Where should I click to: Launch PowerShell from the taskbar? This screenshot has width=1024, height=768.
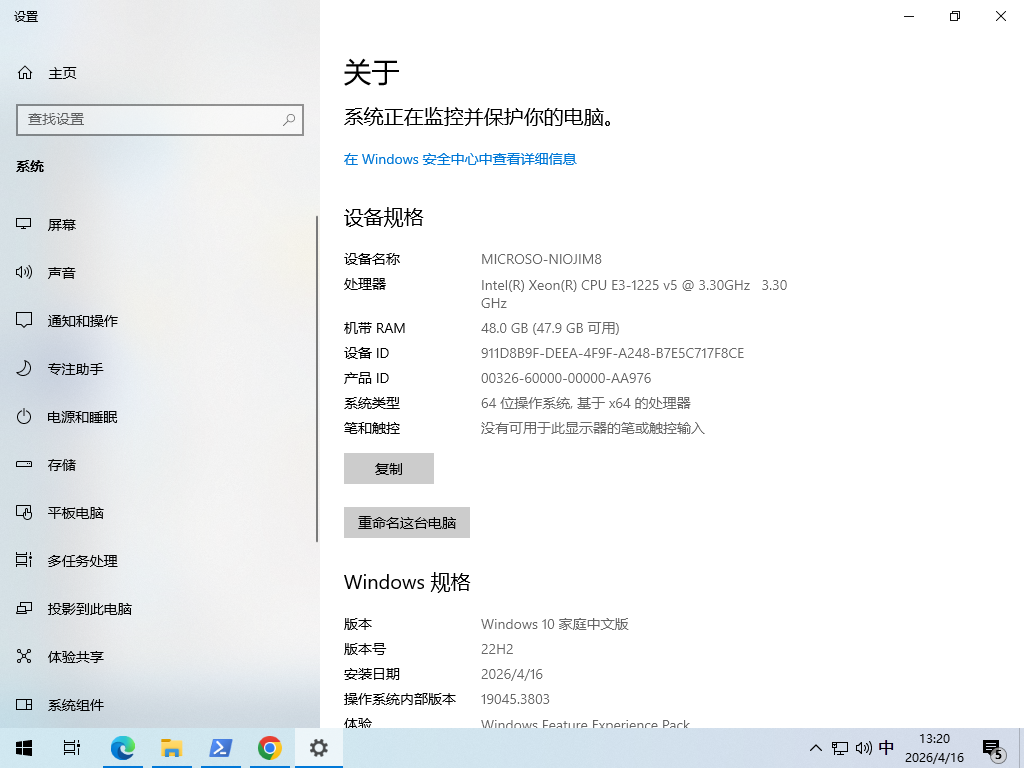pyautogui.click(x=220, y=747)
